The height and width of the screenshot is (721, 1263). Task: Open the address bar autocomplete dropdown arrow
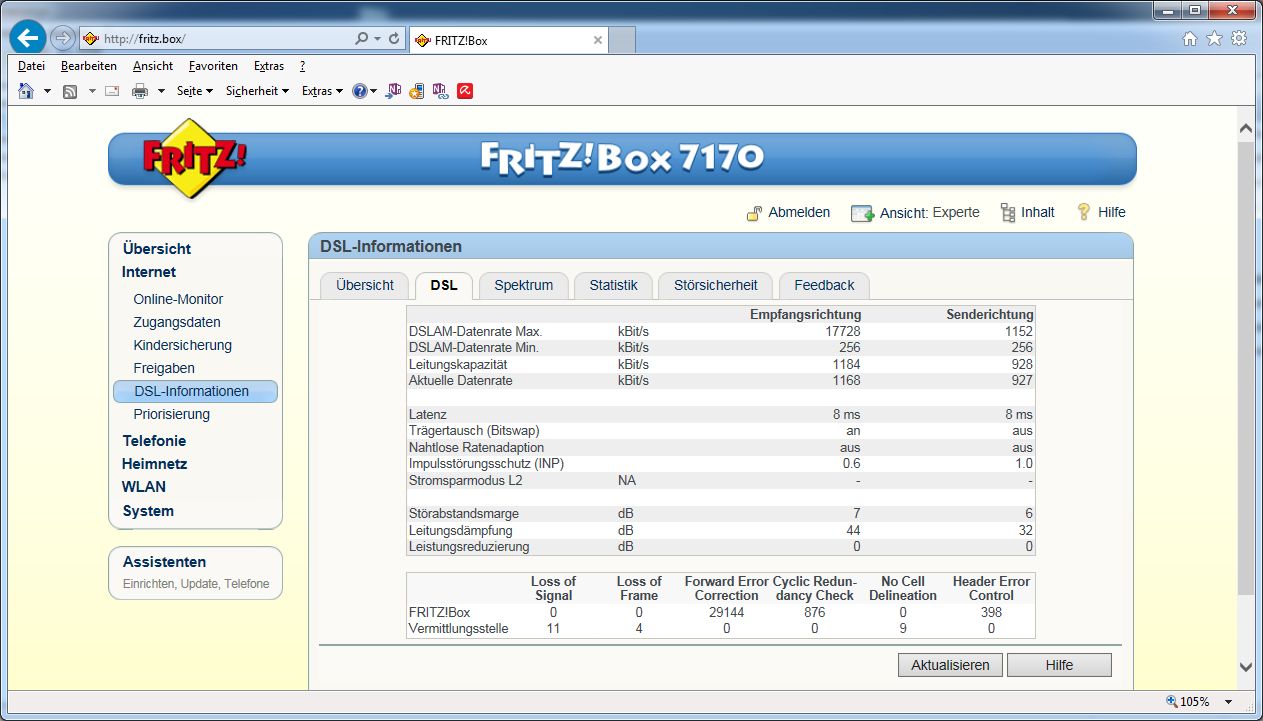[x=378, y=40]
